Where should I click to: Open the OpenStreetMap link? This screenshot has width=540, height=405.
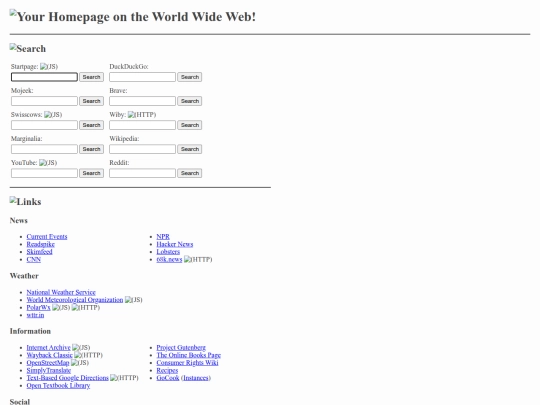[48, 363]
